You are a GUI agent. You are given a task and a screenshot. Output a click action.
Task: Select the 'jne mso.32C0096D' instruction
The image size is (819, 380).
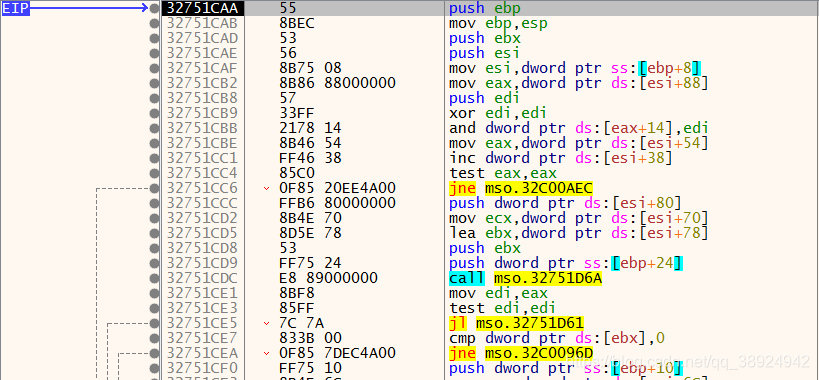(521, 354)
